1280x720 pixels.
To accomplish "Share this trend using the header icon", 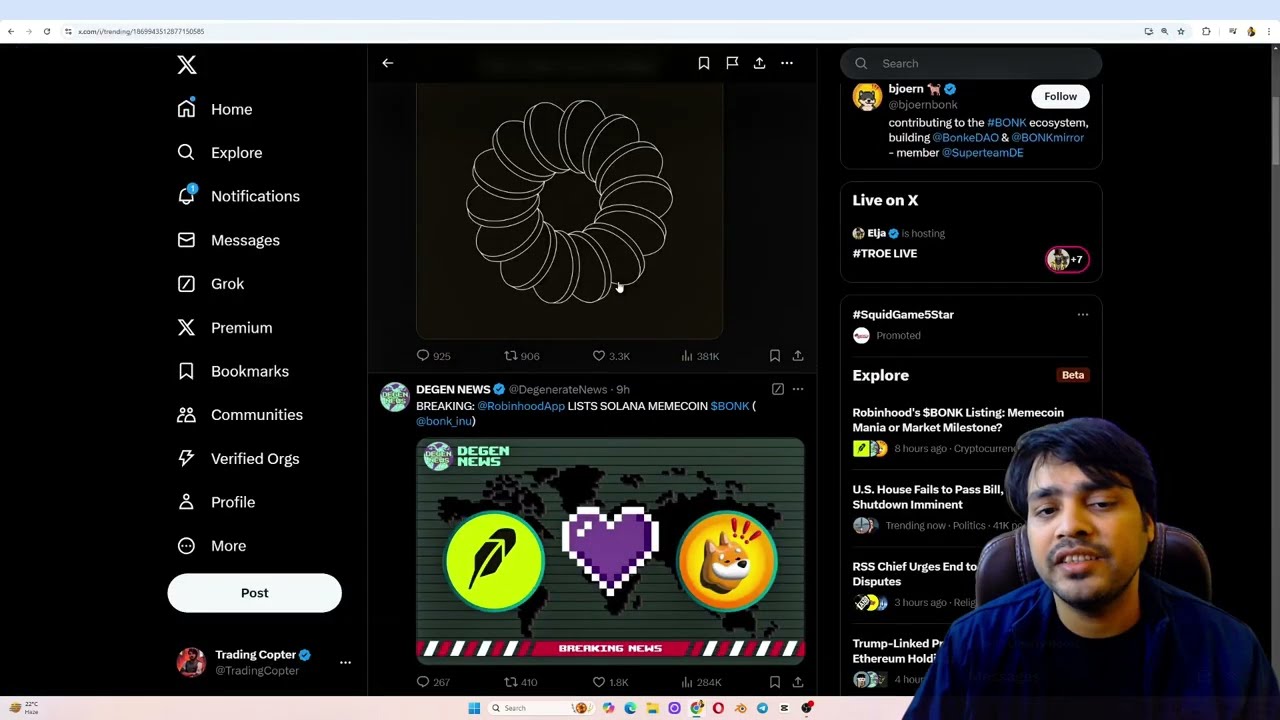I will (759, 63).
